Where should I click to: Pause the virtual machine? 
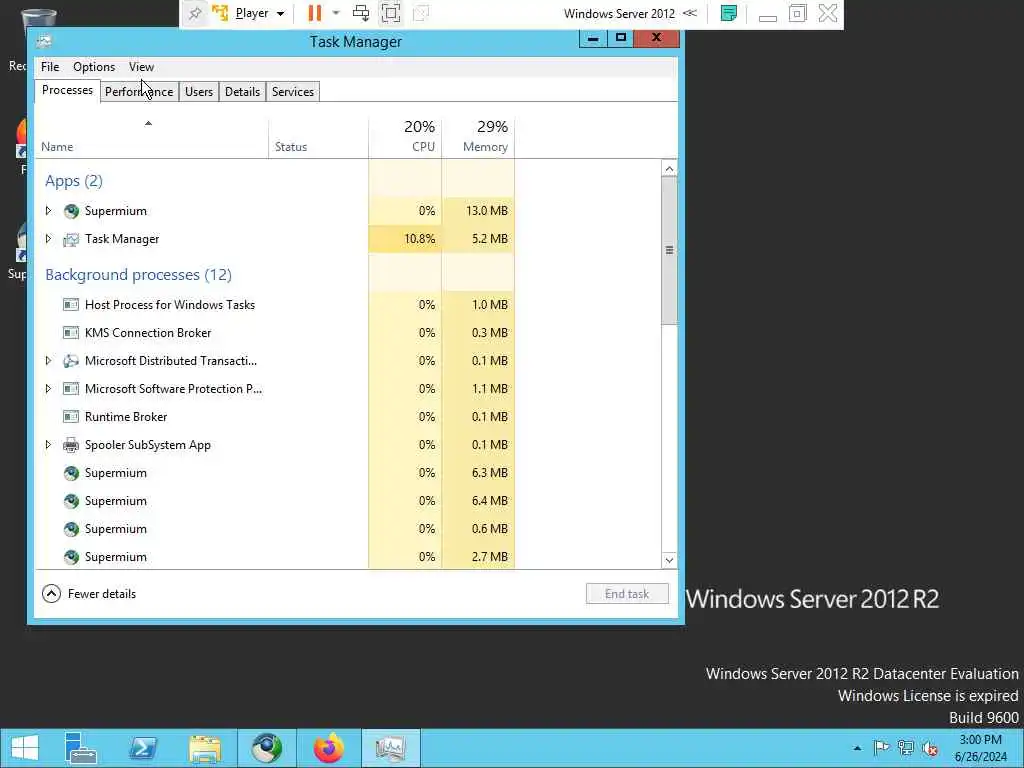click(315, 13)
